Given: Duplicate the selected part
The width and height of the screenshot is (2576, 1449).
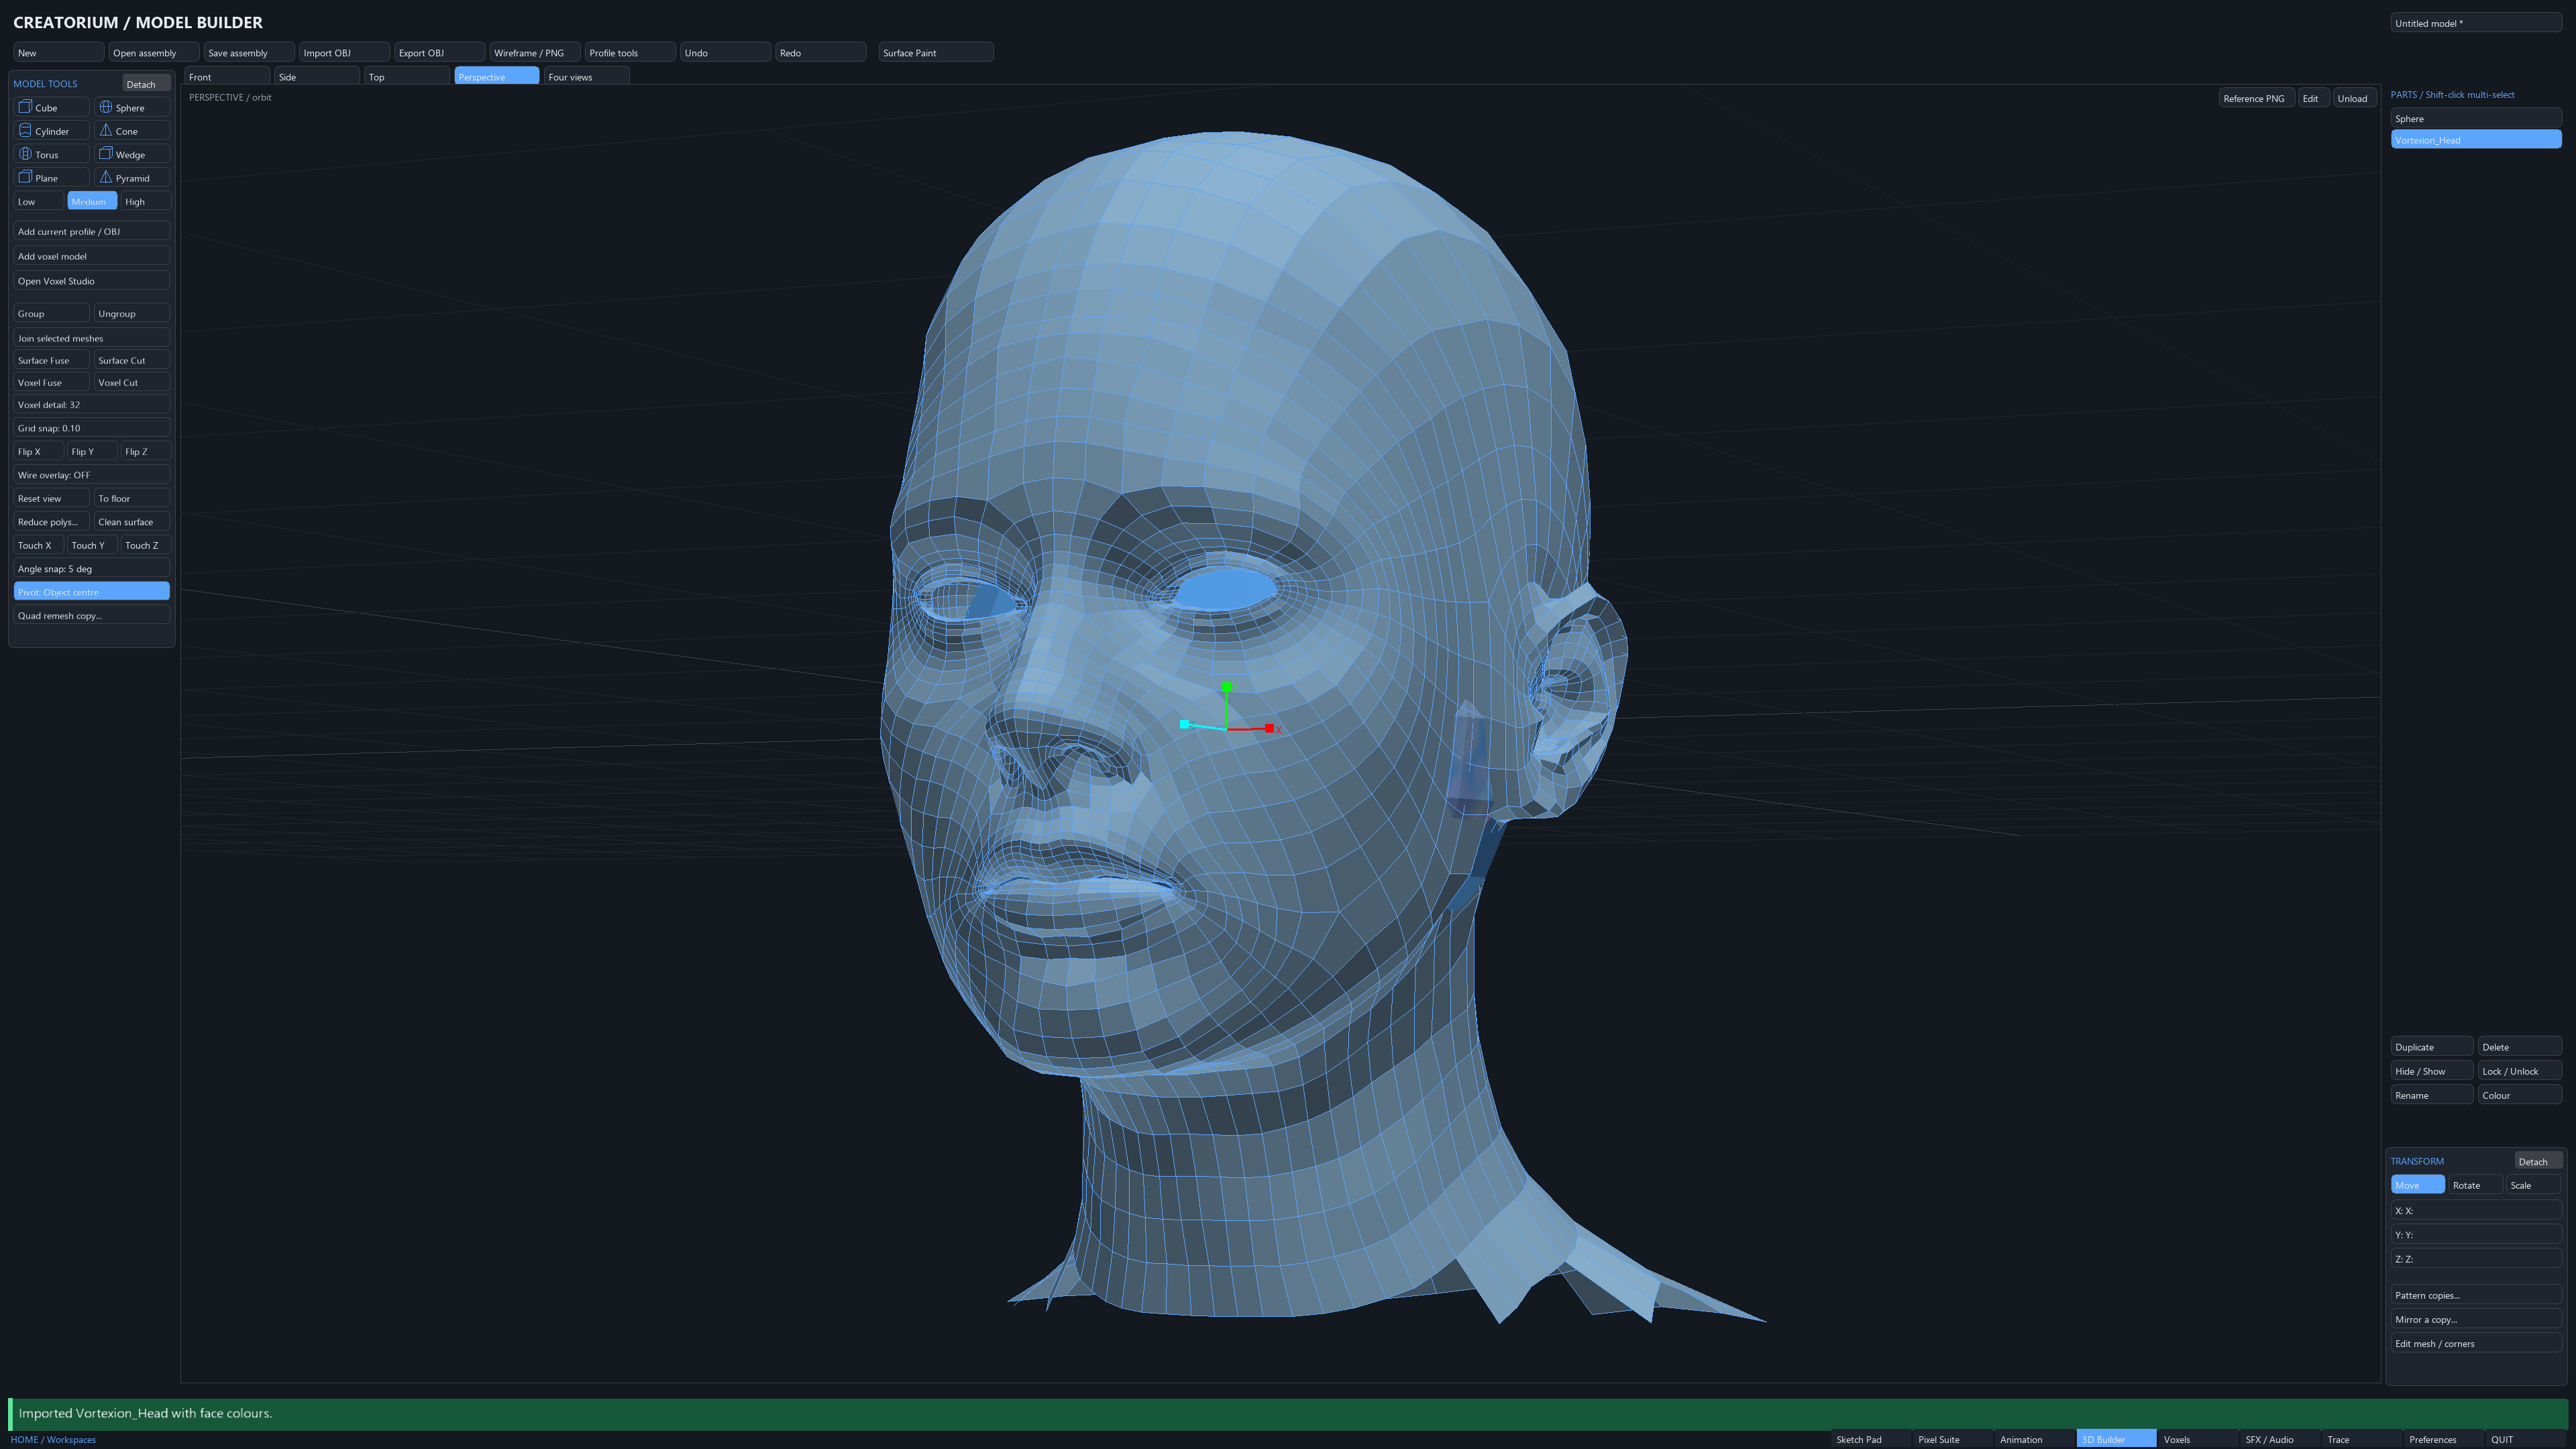Looking at the screenshot, I should [2431, 1047].
